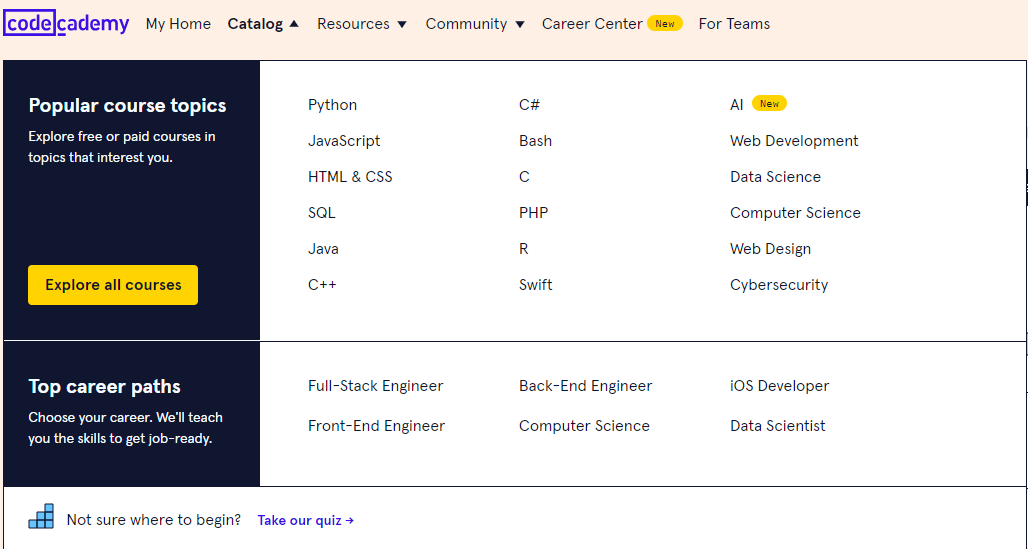Select the Cybersecurity topic

tap(779, 285)
